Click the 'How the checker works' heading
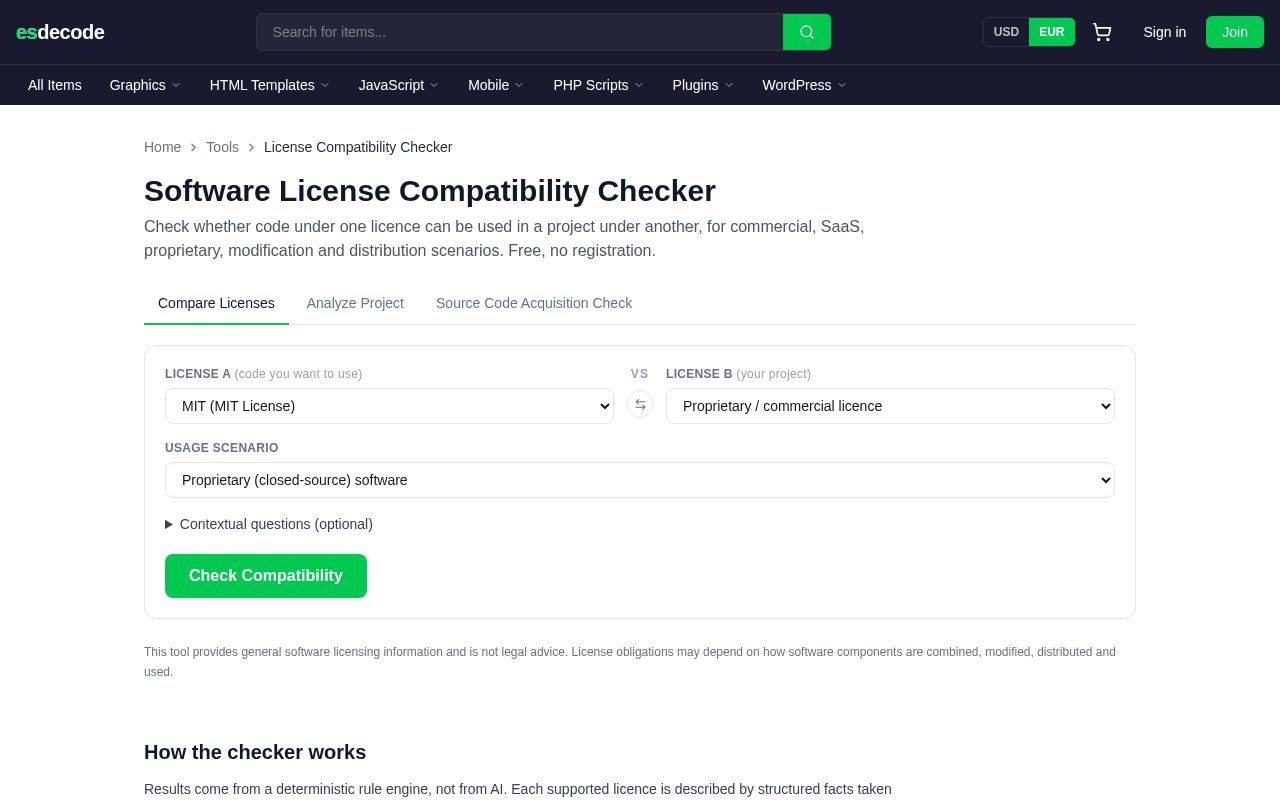Image resolution: width=1280 pixels, height=800 pixels. [x=255, y=752]
